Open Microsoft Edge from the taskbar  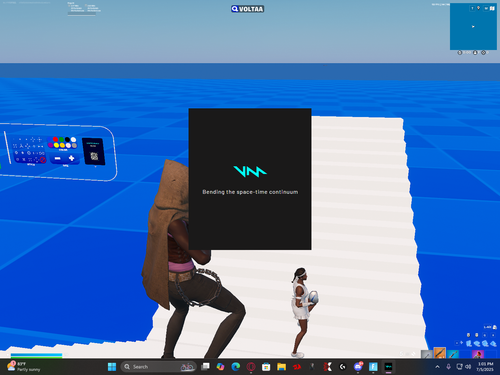point(236,367)
